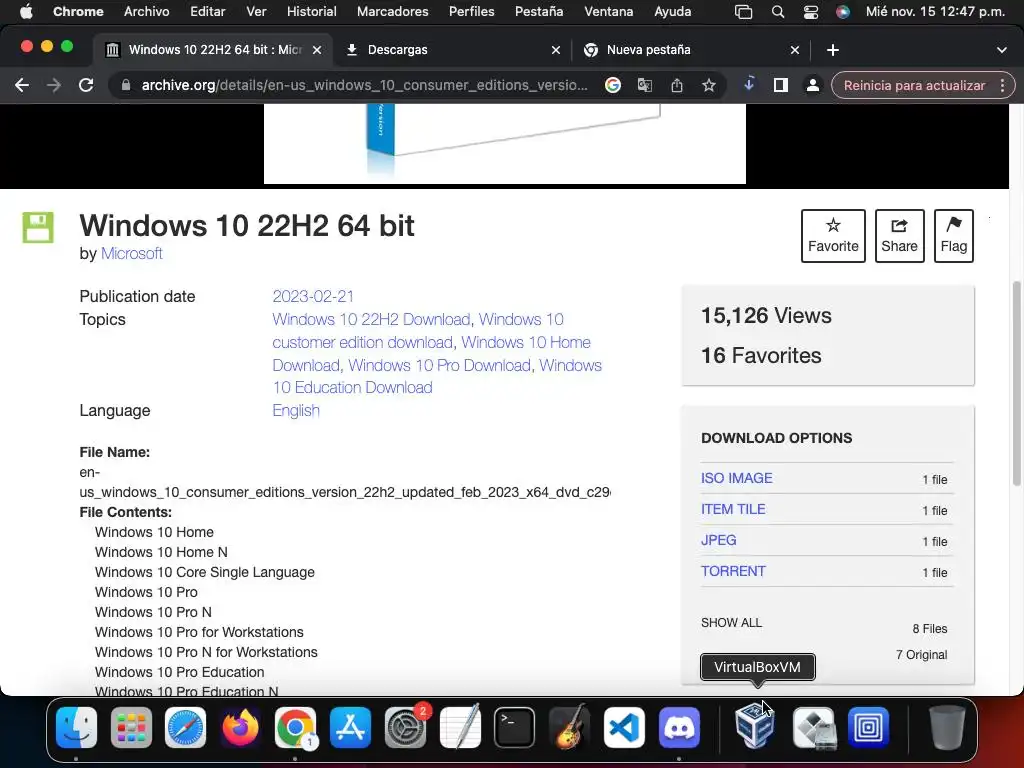This screenshot has height=768, width=1024.
Task: Open TextEdit from the Dock
Action: [460, 728]
